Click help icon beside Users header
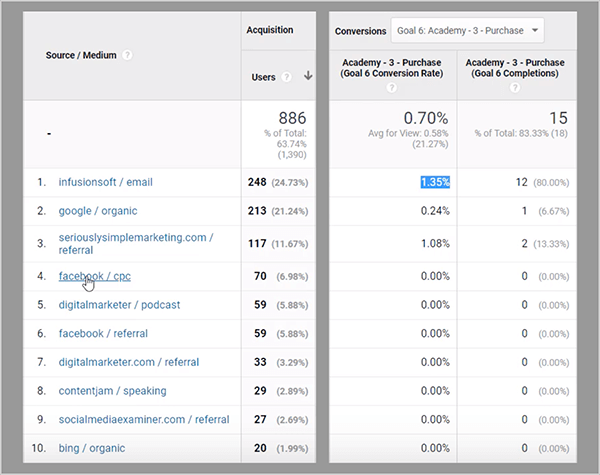The image size is (600, 475). 286,77
